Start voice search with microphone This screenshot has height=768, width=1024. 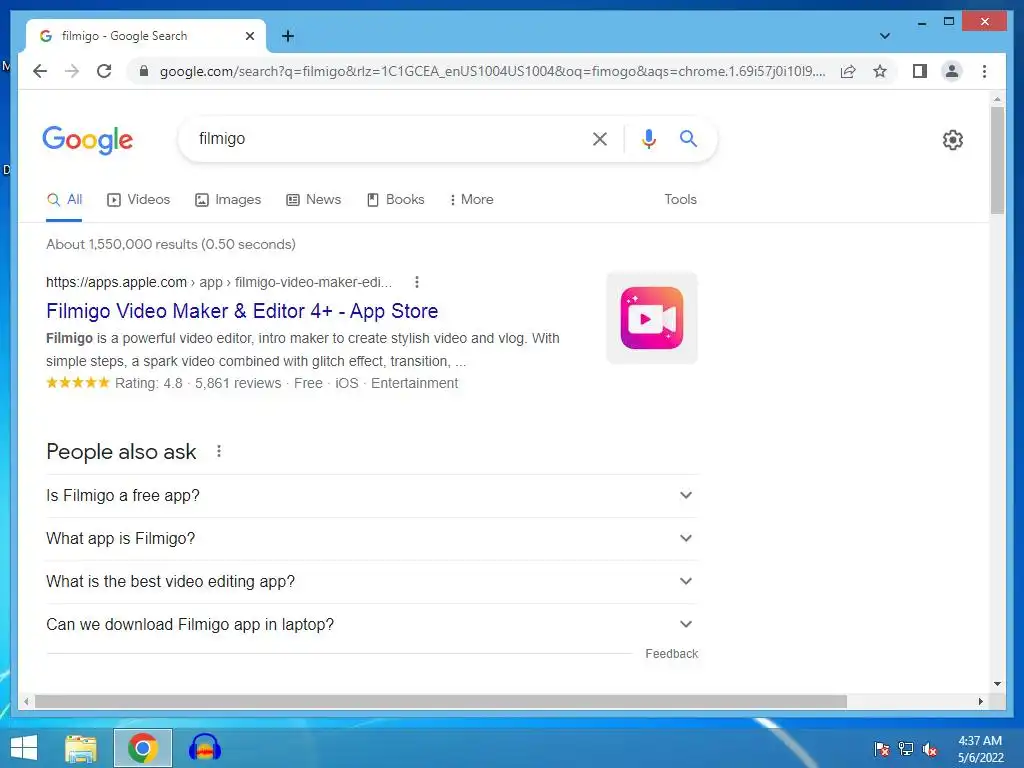coord(648,138)
